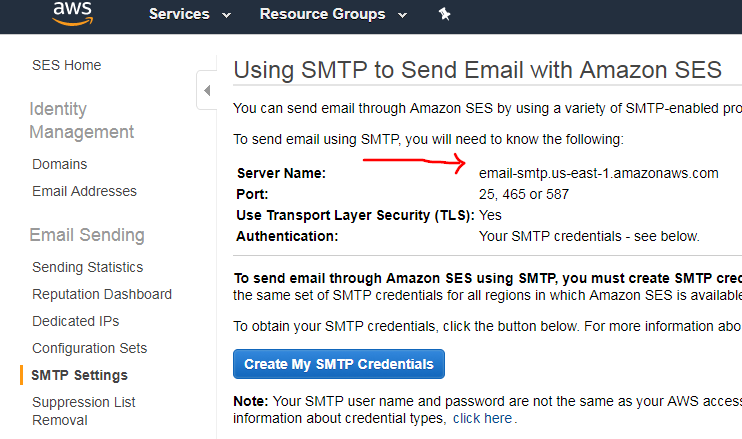Image resolution: width=742 pixels, height=439 pixels.
Task: Open Domains under Identity Management
Action: tap(60, 164)
